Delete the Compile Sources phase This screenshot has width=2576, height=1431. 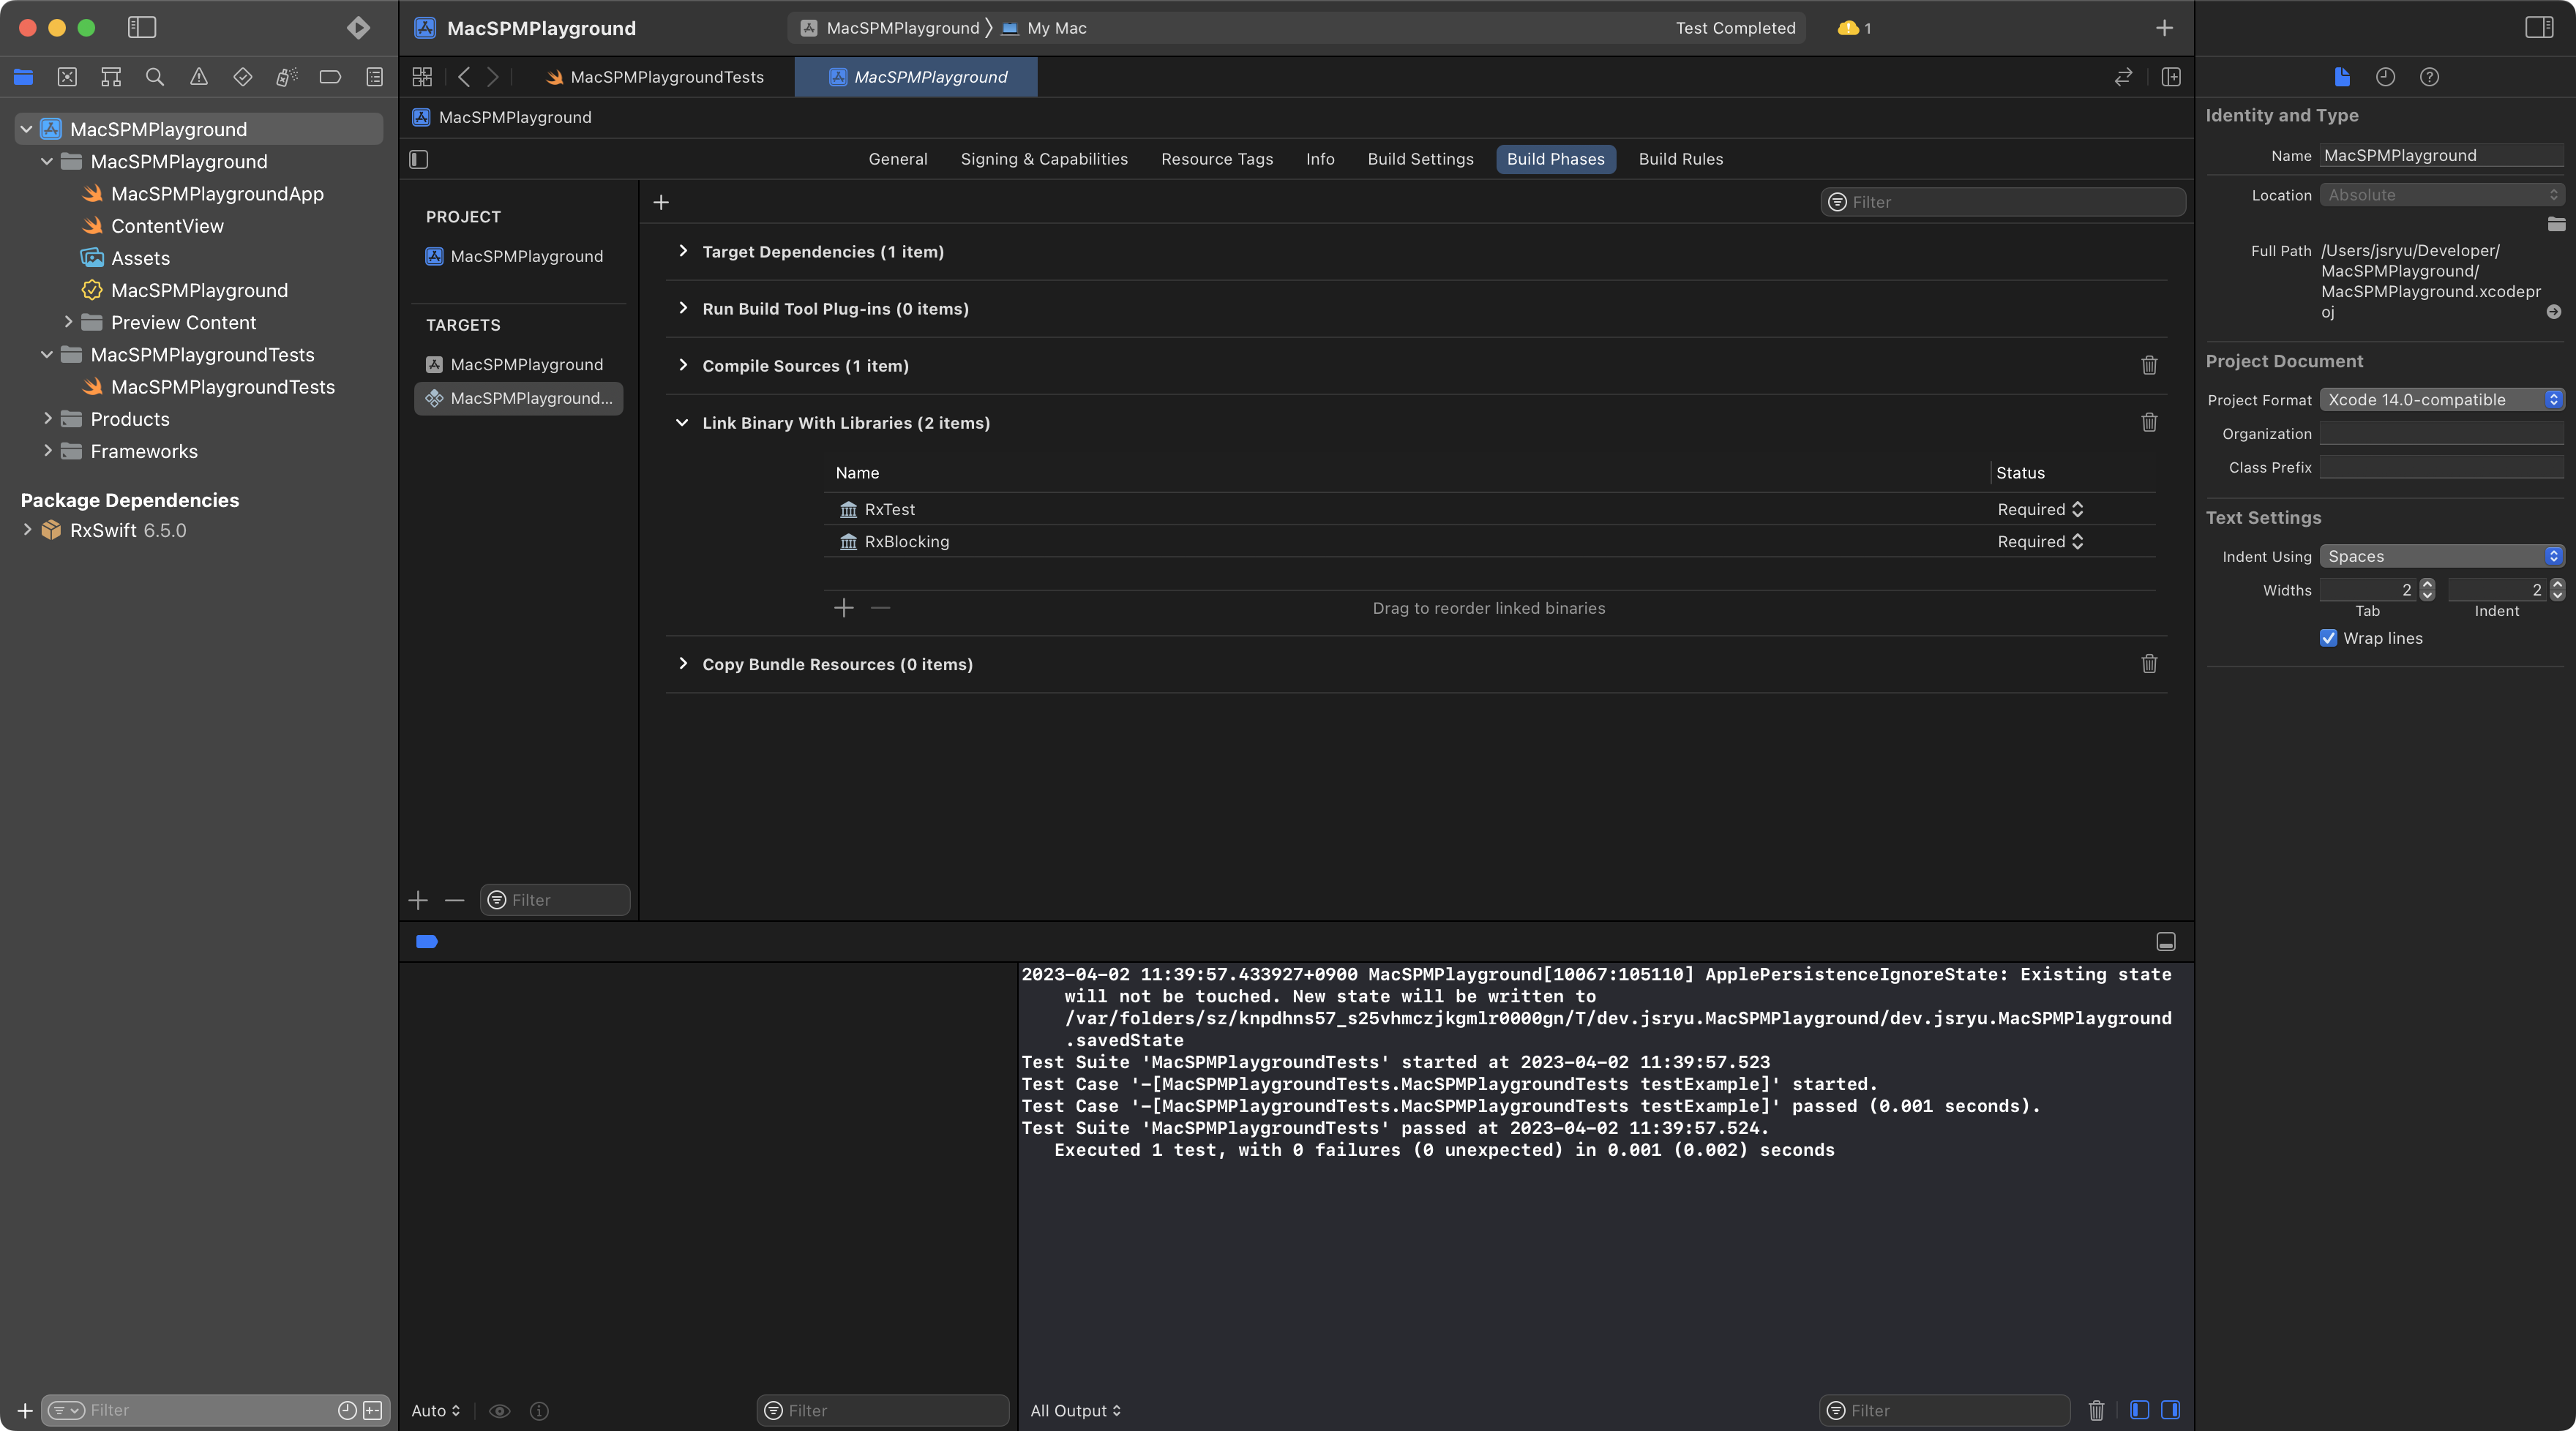(x=2149, y=365)
